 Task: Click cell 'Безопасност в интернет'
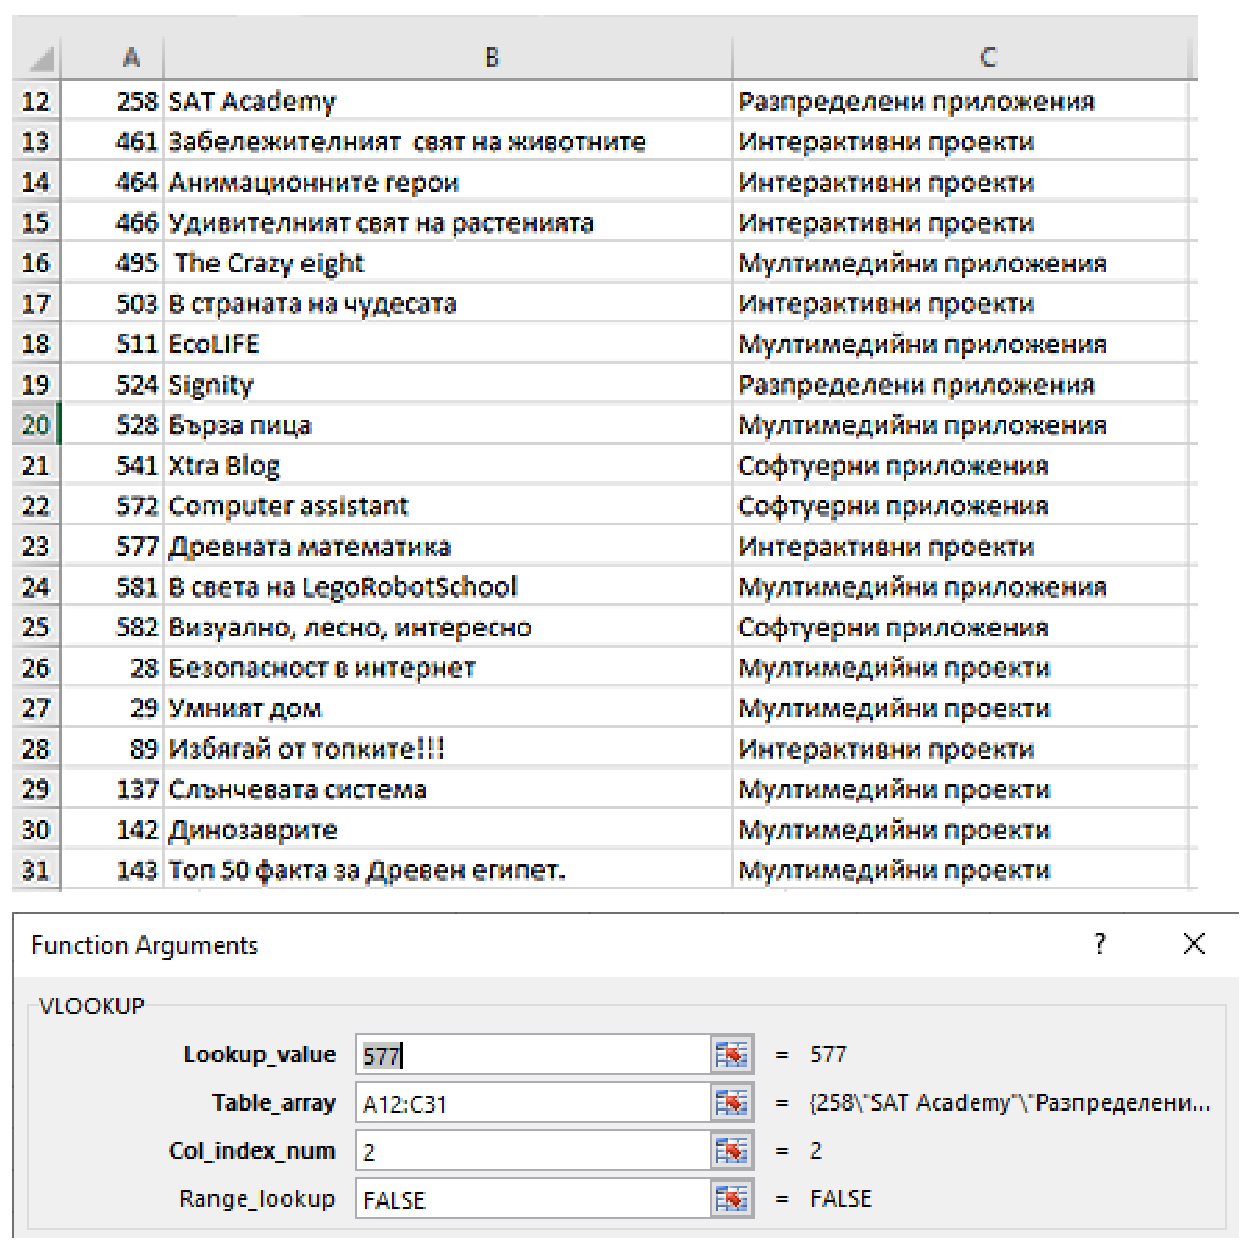point(448,668)
